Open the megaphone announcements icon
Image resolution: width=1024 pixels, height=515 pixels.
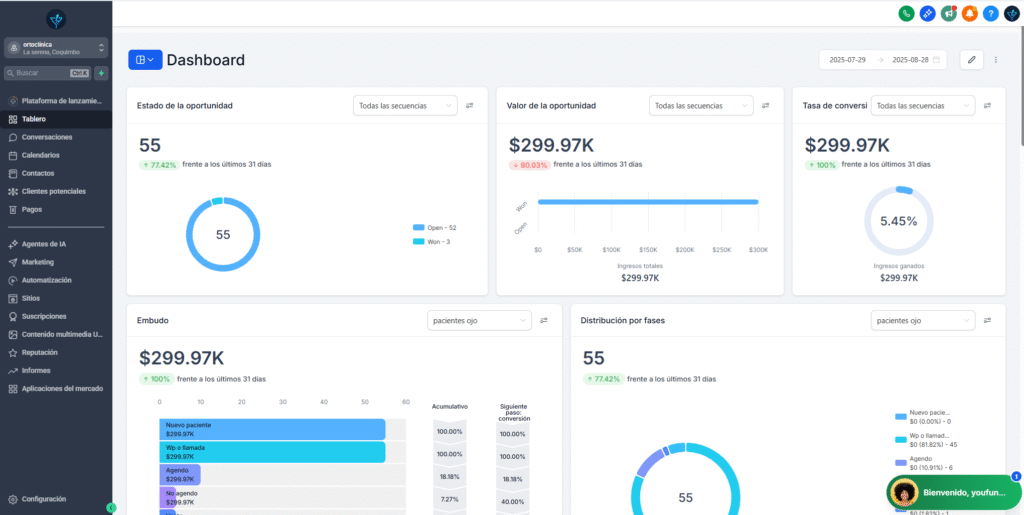pyautogui.click(x=949, y=14)
